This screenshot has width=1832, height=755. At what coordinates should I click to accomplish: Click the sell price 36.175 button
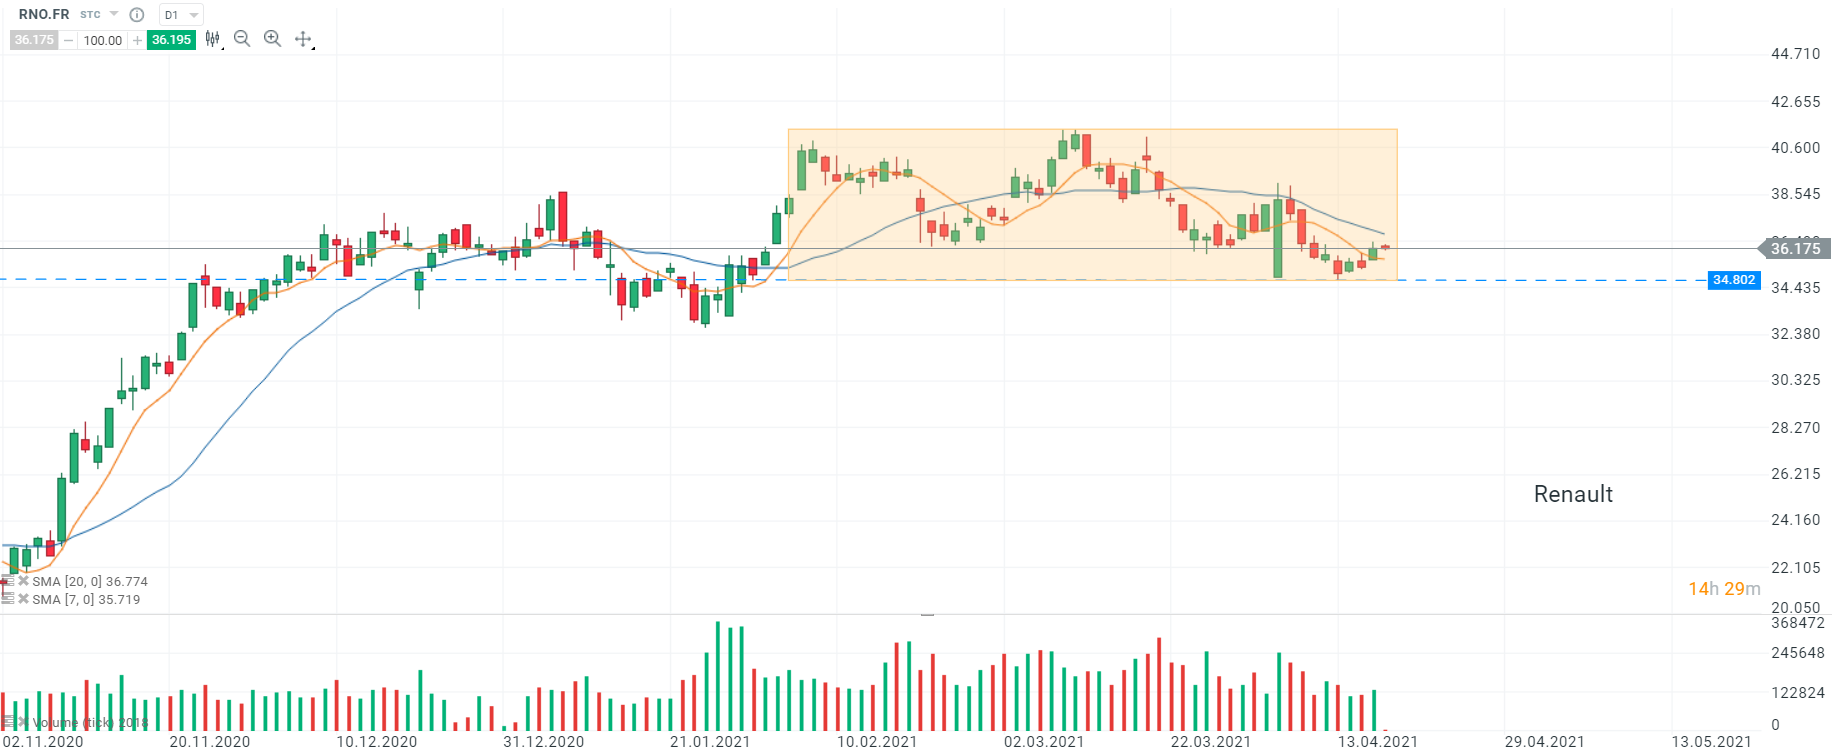point(34,40)
